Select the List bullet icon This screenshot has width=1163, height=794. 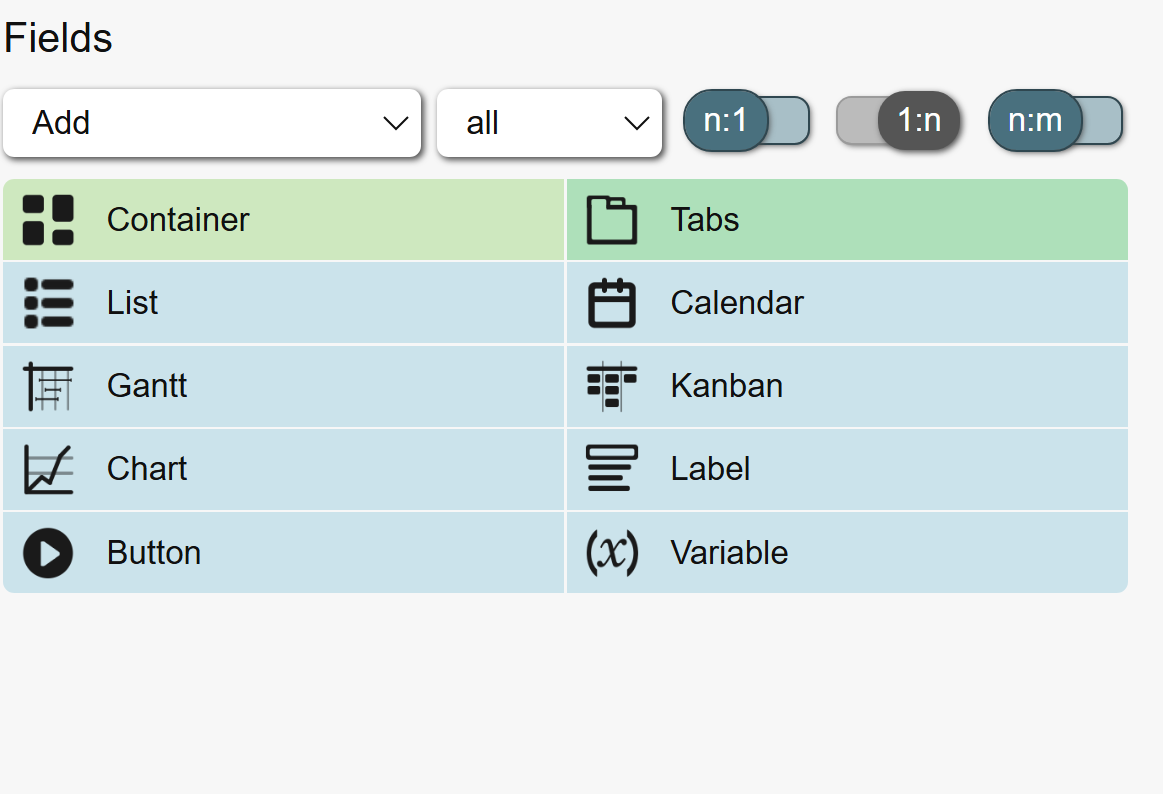click(48, 303)
